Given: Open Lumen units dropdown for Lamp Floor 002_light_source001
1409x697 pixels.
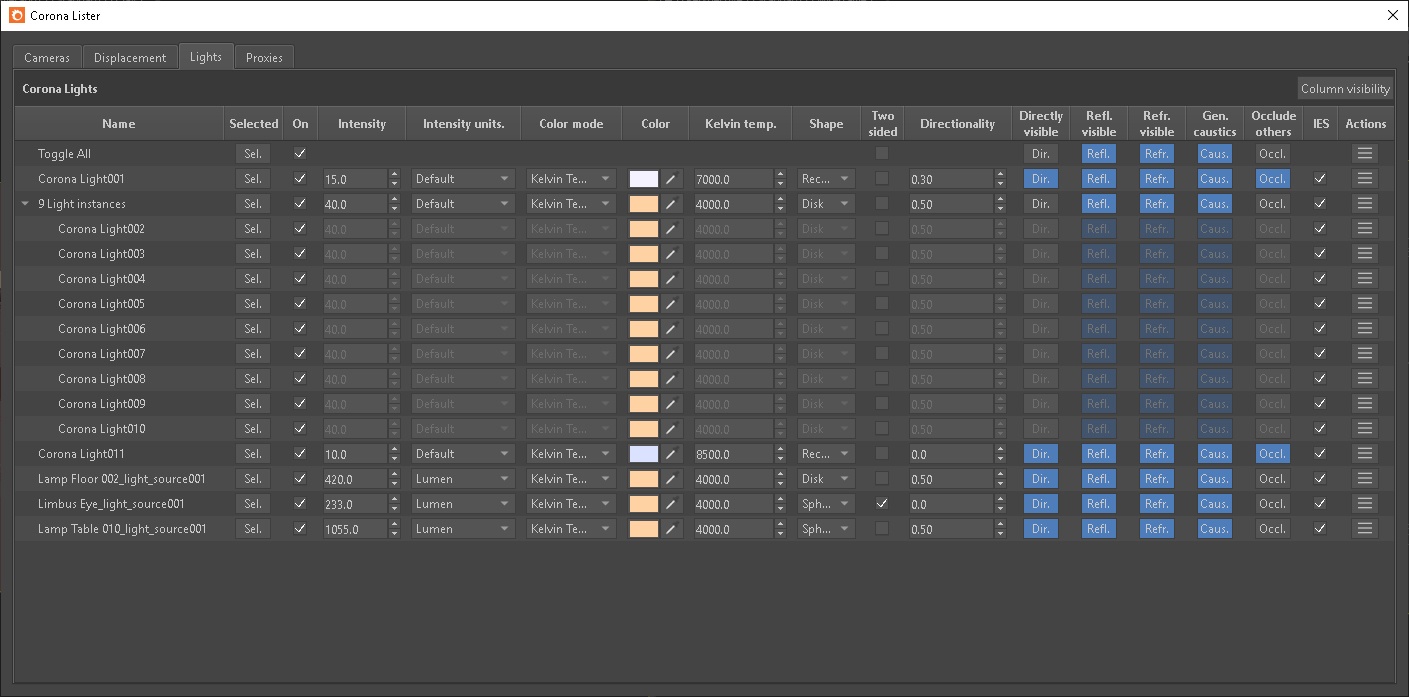Looking at the screenshot, I should point(463,479).
